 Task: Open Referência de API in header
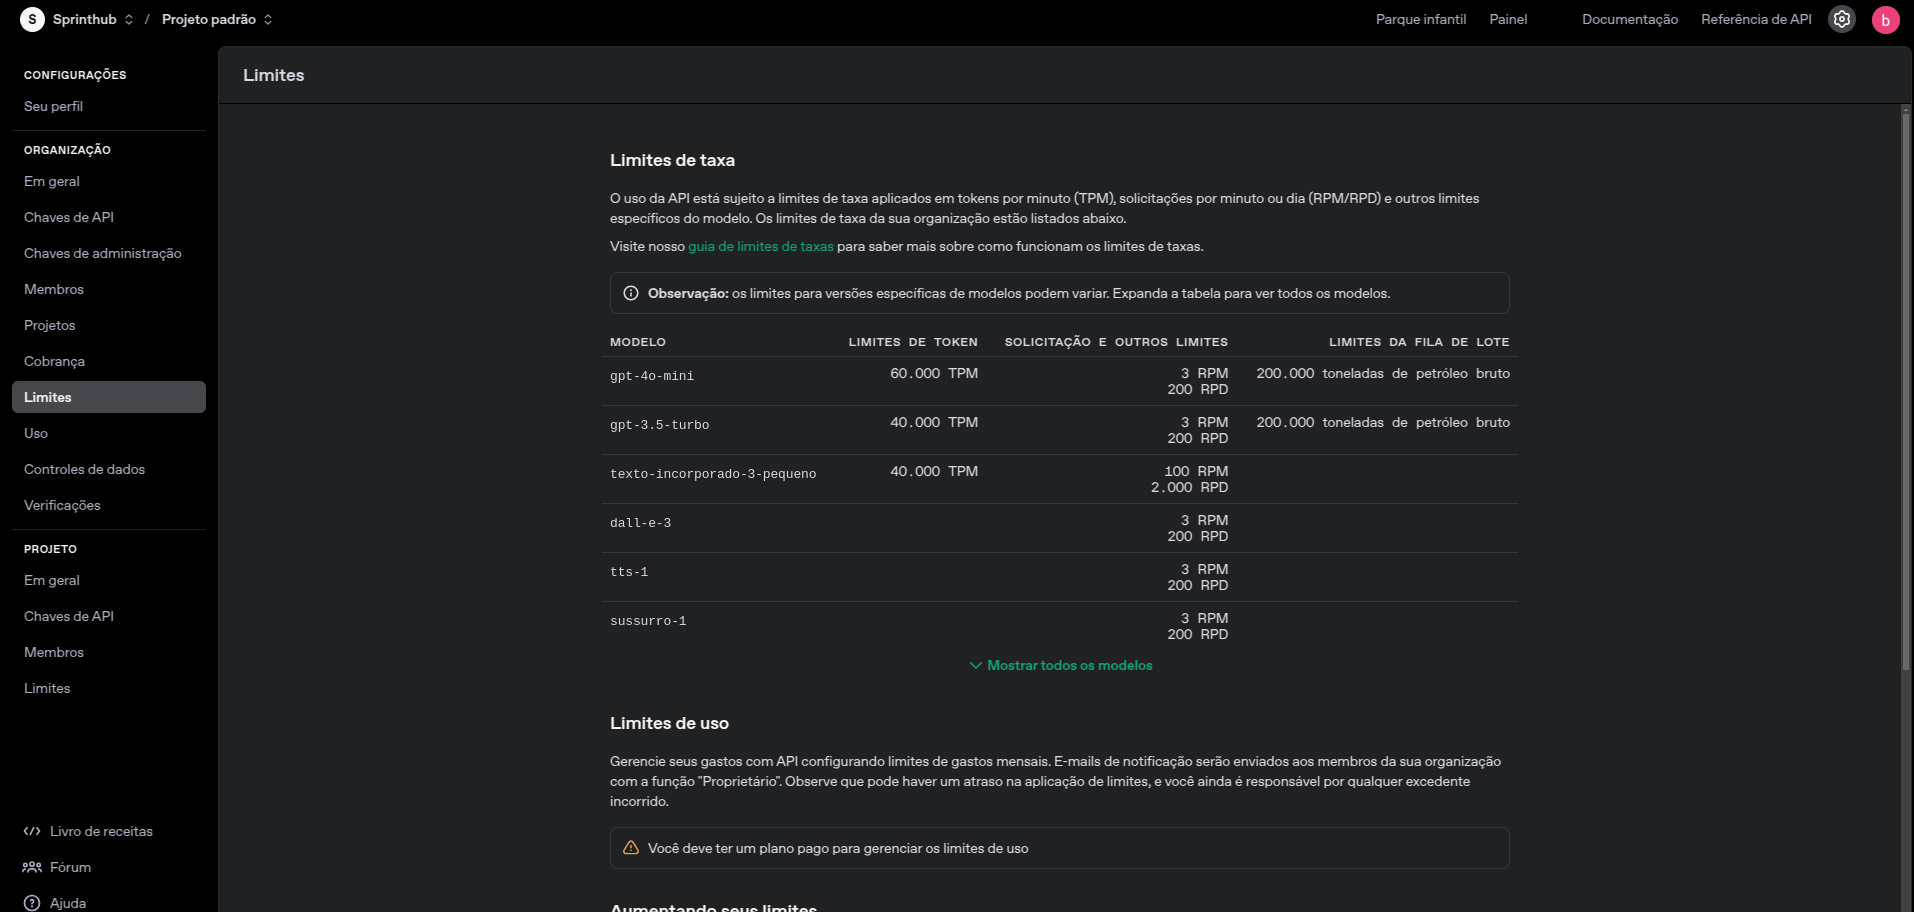point(1755,19)
